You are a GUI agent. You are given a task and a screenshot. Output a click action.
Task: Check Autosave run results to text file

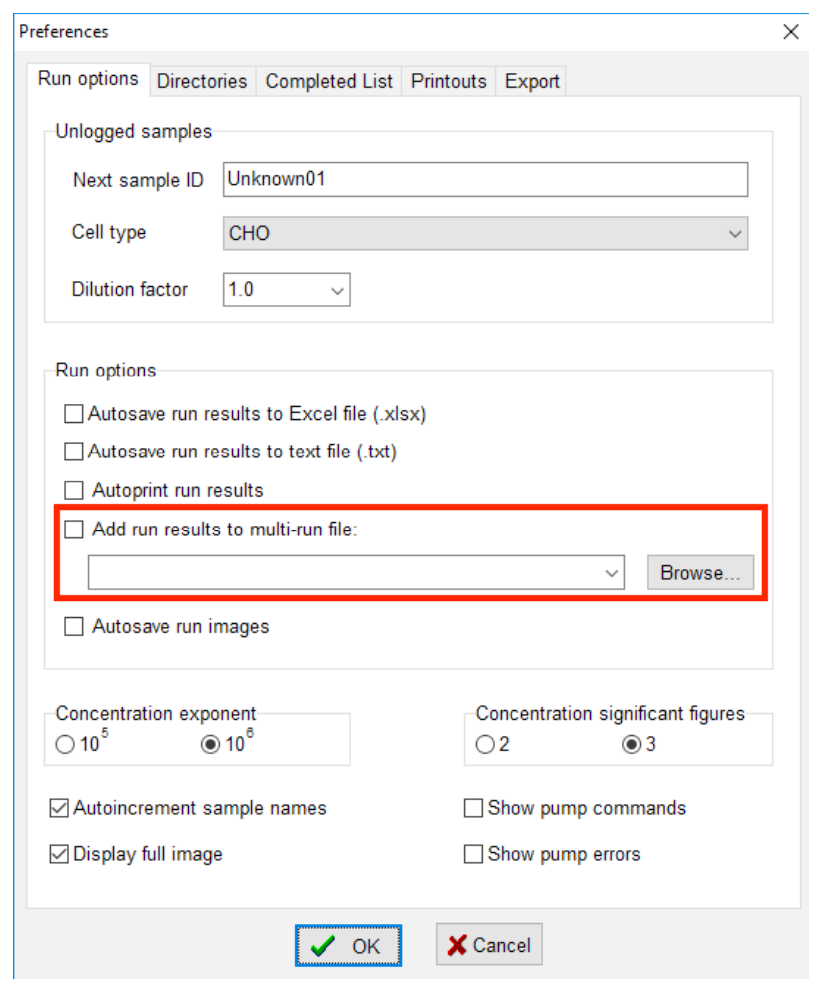click(x=74, y=452)
